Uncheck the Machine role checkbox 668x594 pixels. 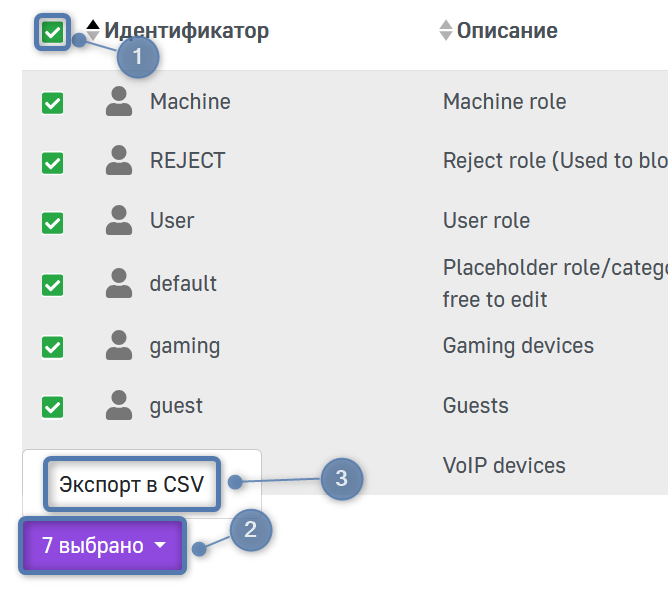52,102
